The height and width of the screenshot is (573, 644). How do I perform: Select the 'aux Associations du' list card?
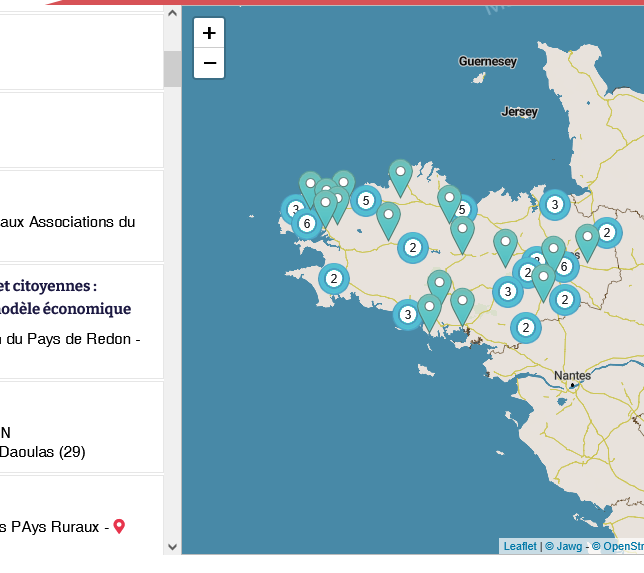tap(68, 222)
